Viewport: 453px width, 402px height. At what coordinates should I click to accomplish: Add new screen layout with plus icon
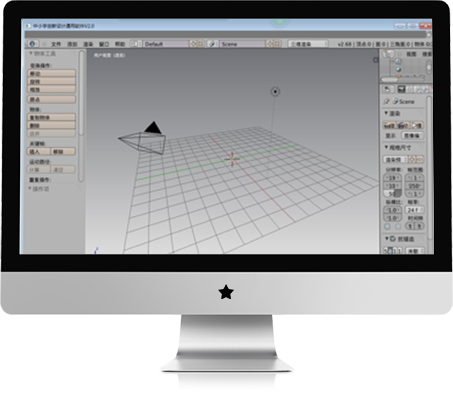[193, 44]
